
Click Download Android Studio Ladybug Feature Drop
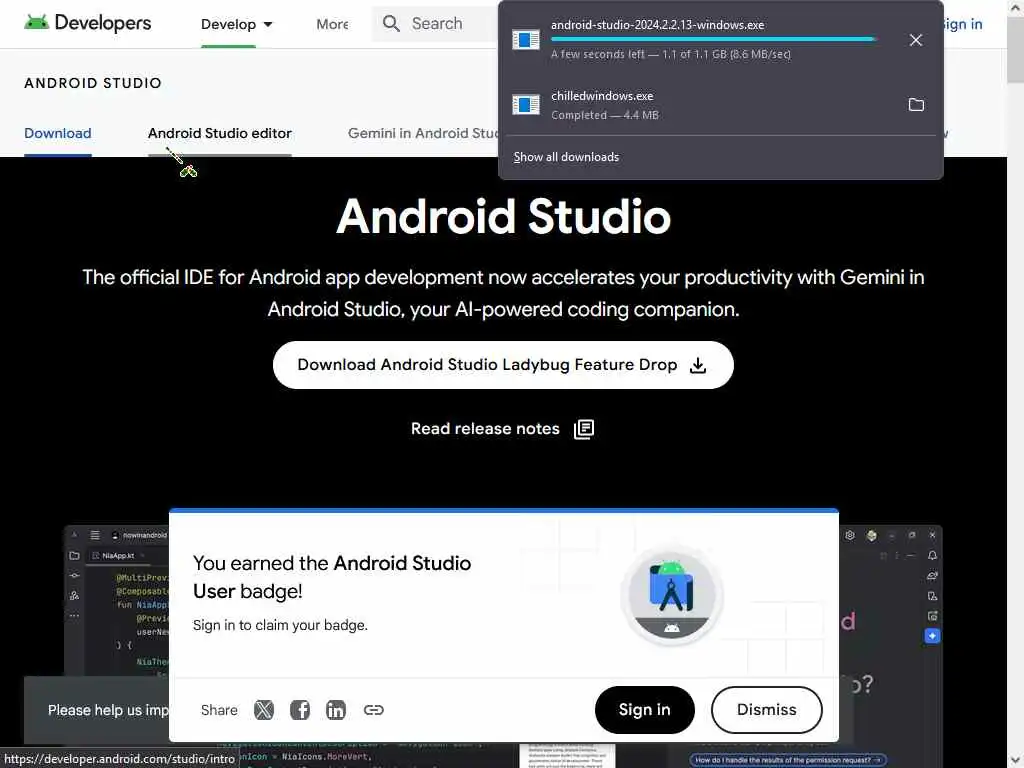coord(503,364)
